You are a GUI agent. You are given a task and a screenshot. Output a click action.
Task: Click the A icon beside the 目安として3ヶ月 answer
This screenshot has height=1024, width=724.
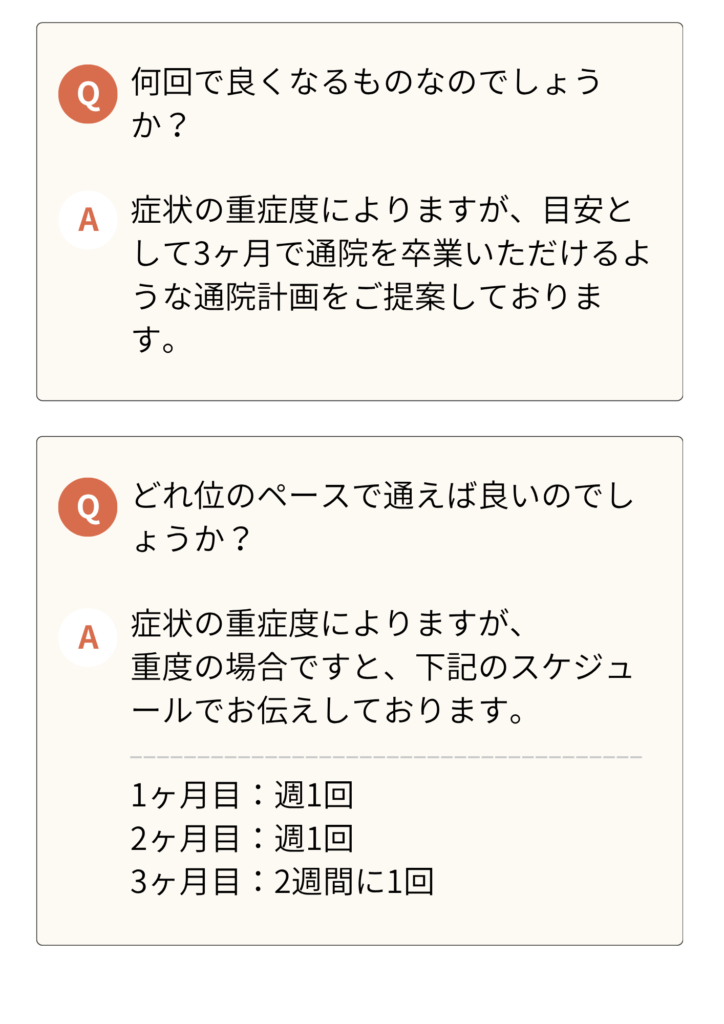pos(88,219)
